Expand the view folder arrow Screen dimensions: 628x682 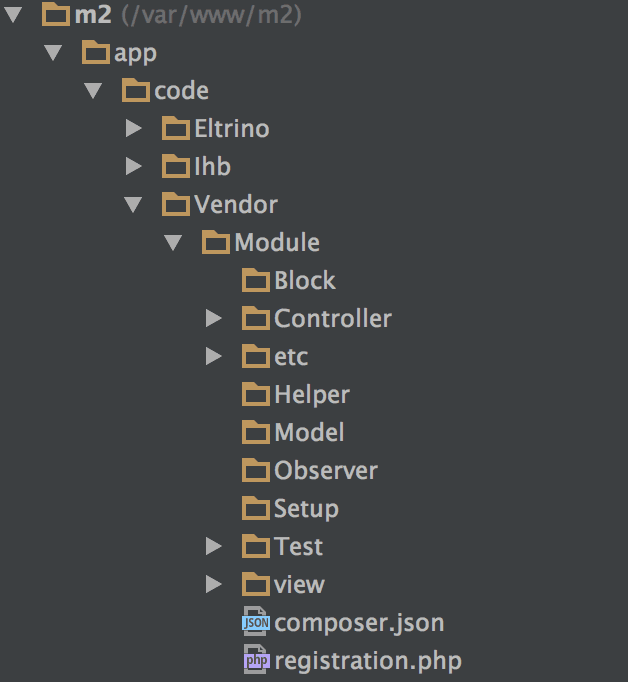pos(214,585)
